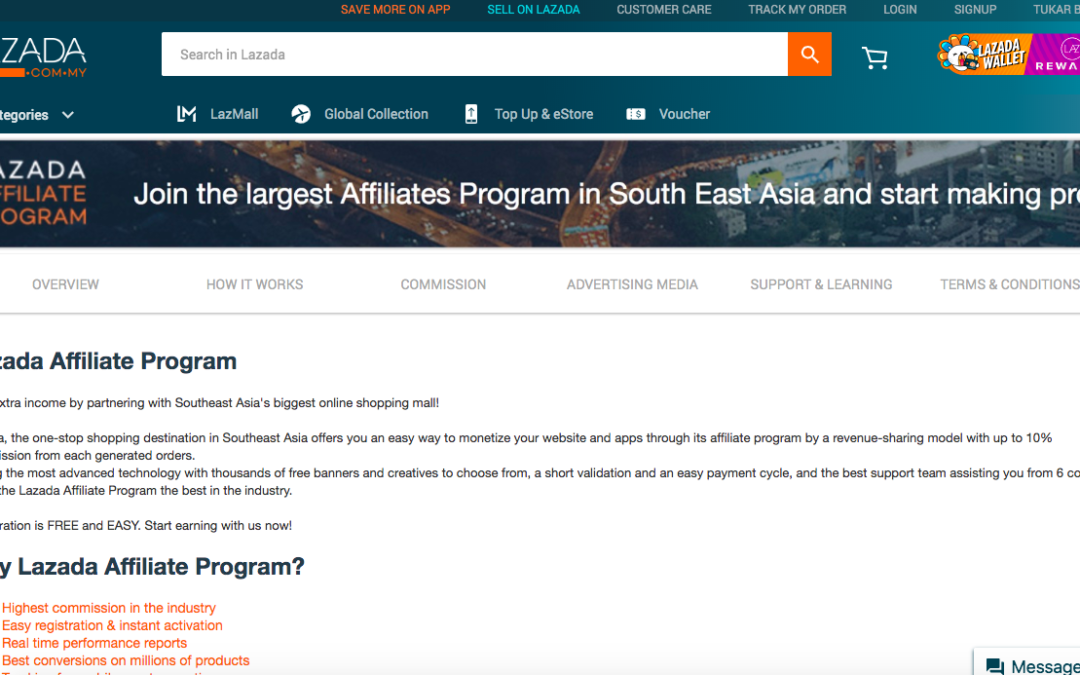
Task: Open the Lazada Wallet banner
Action: [984, 54]
